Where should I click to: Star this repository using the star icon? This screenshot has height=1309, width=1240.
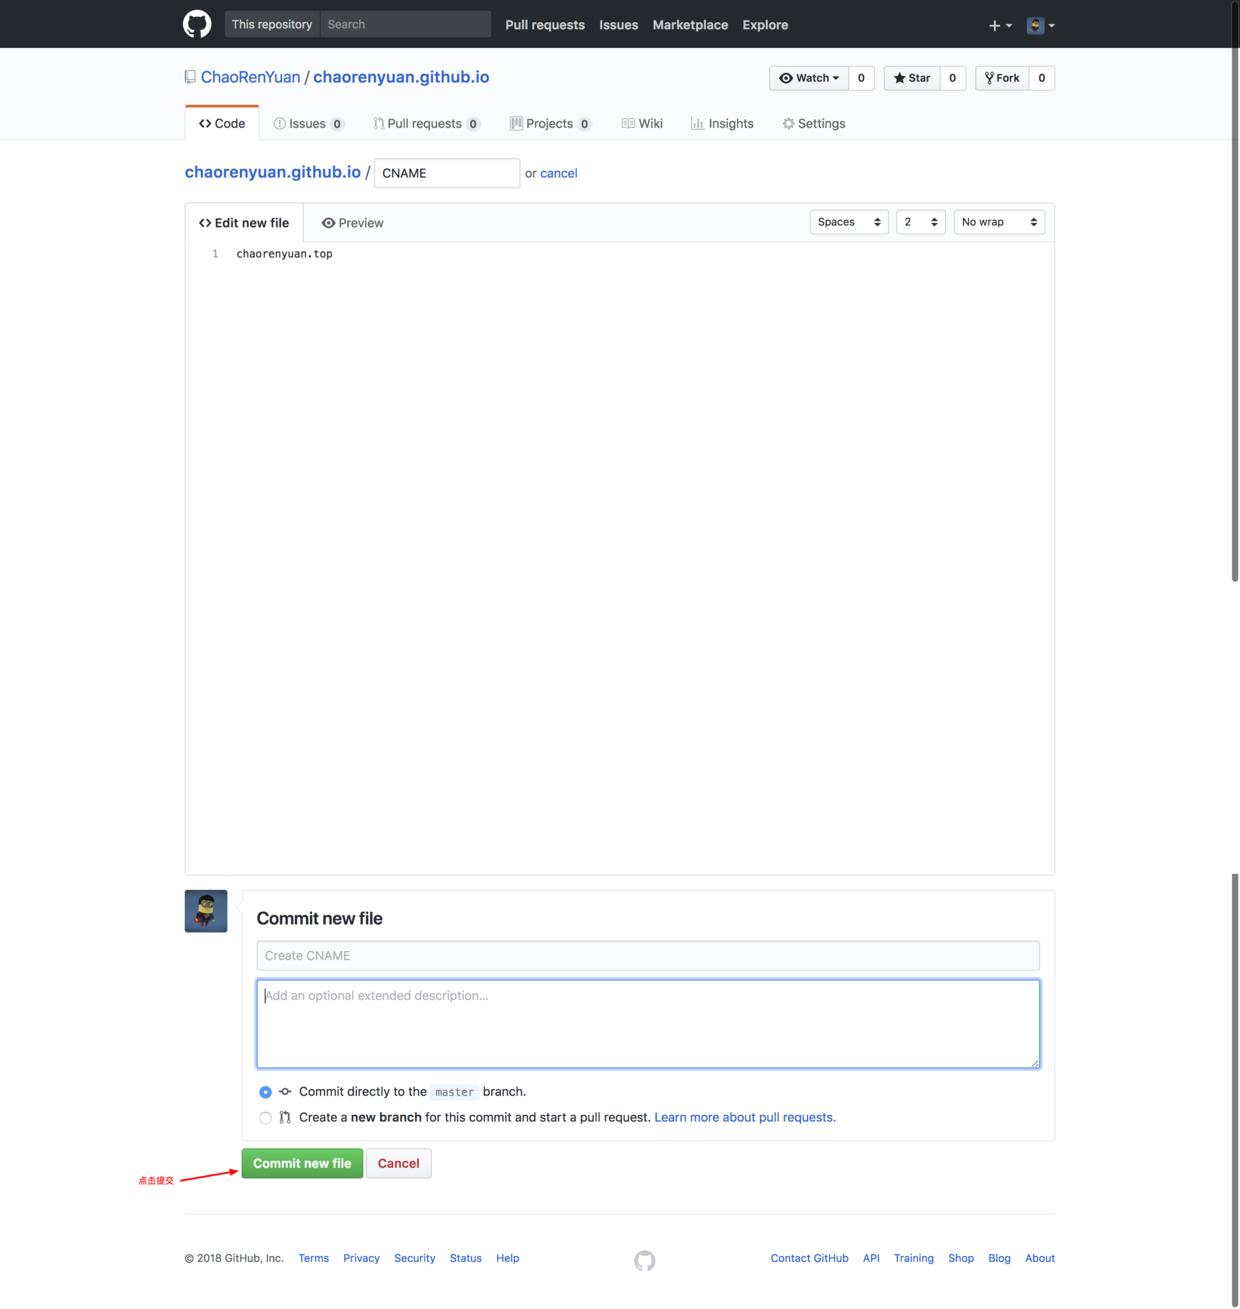pos(899,77)
